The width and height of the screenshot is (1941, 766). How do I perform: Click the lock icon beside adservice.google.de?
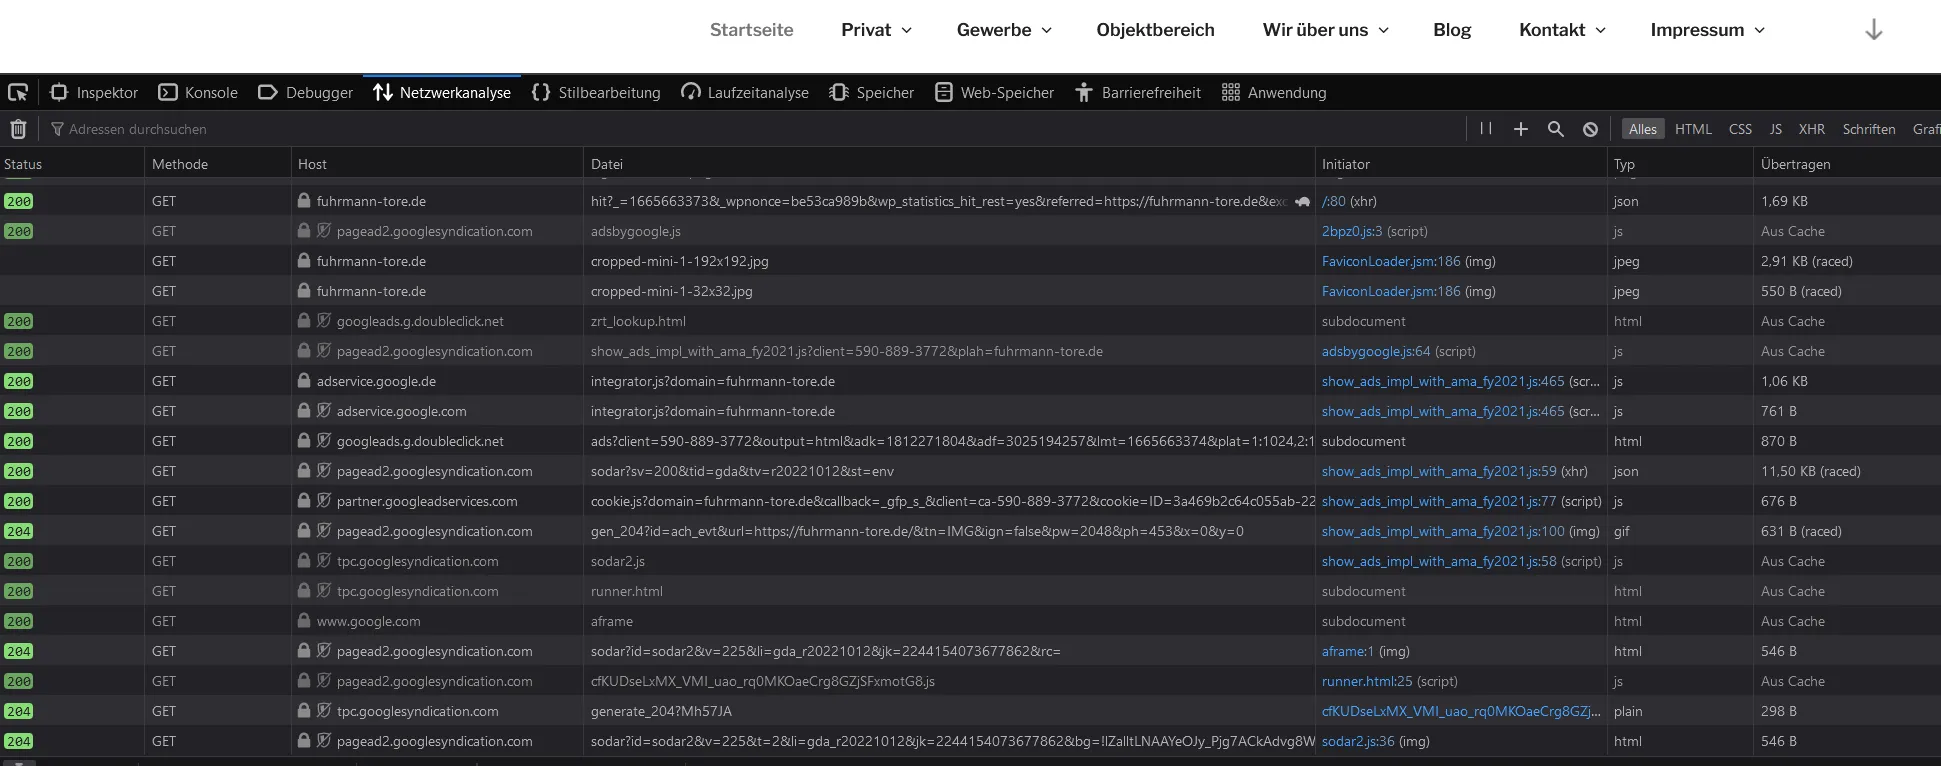coord(303,381)
